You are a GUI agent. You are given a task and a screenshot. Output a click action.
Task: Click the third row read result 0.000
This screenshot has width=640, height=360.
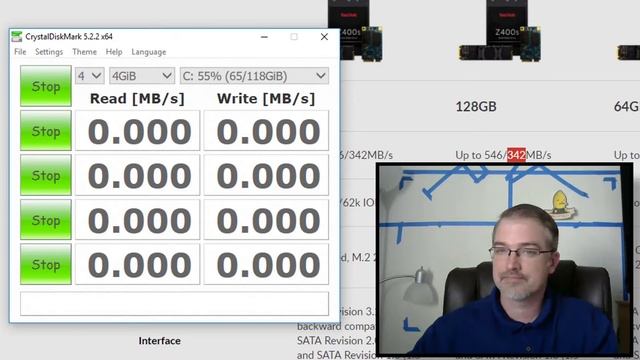coord(138,220)
